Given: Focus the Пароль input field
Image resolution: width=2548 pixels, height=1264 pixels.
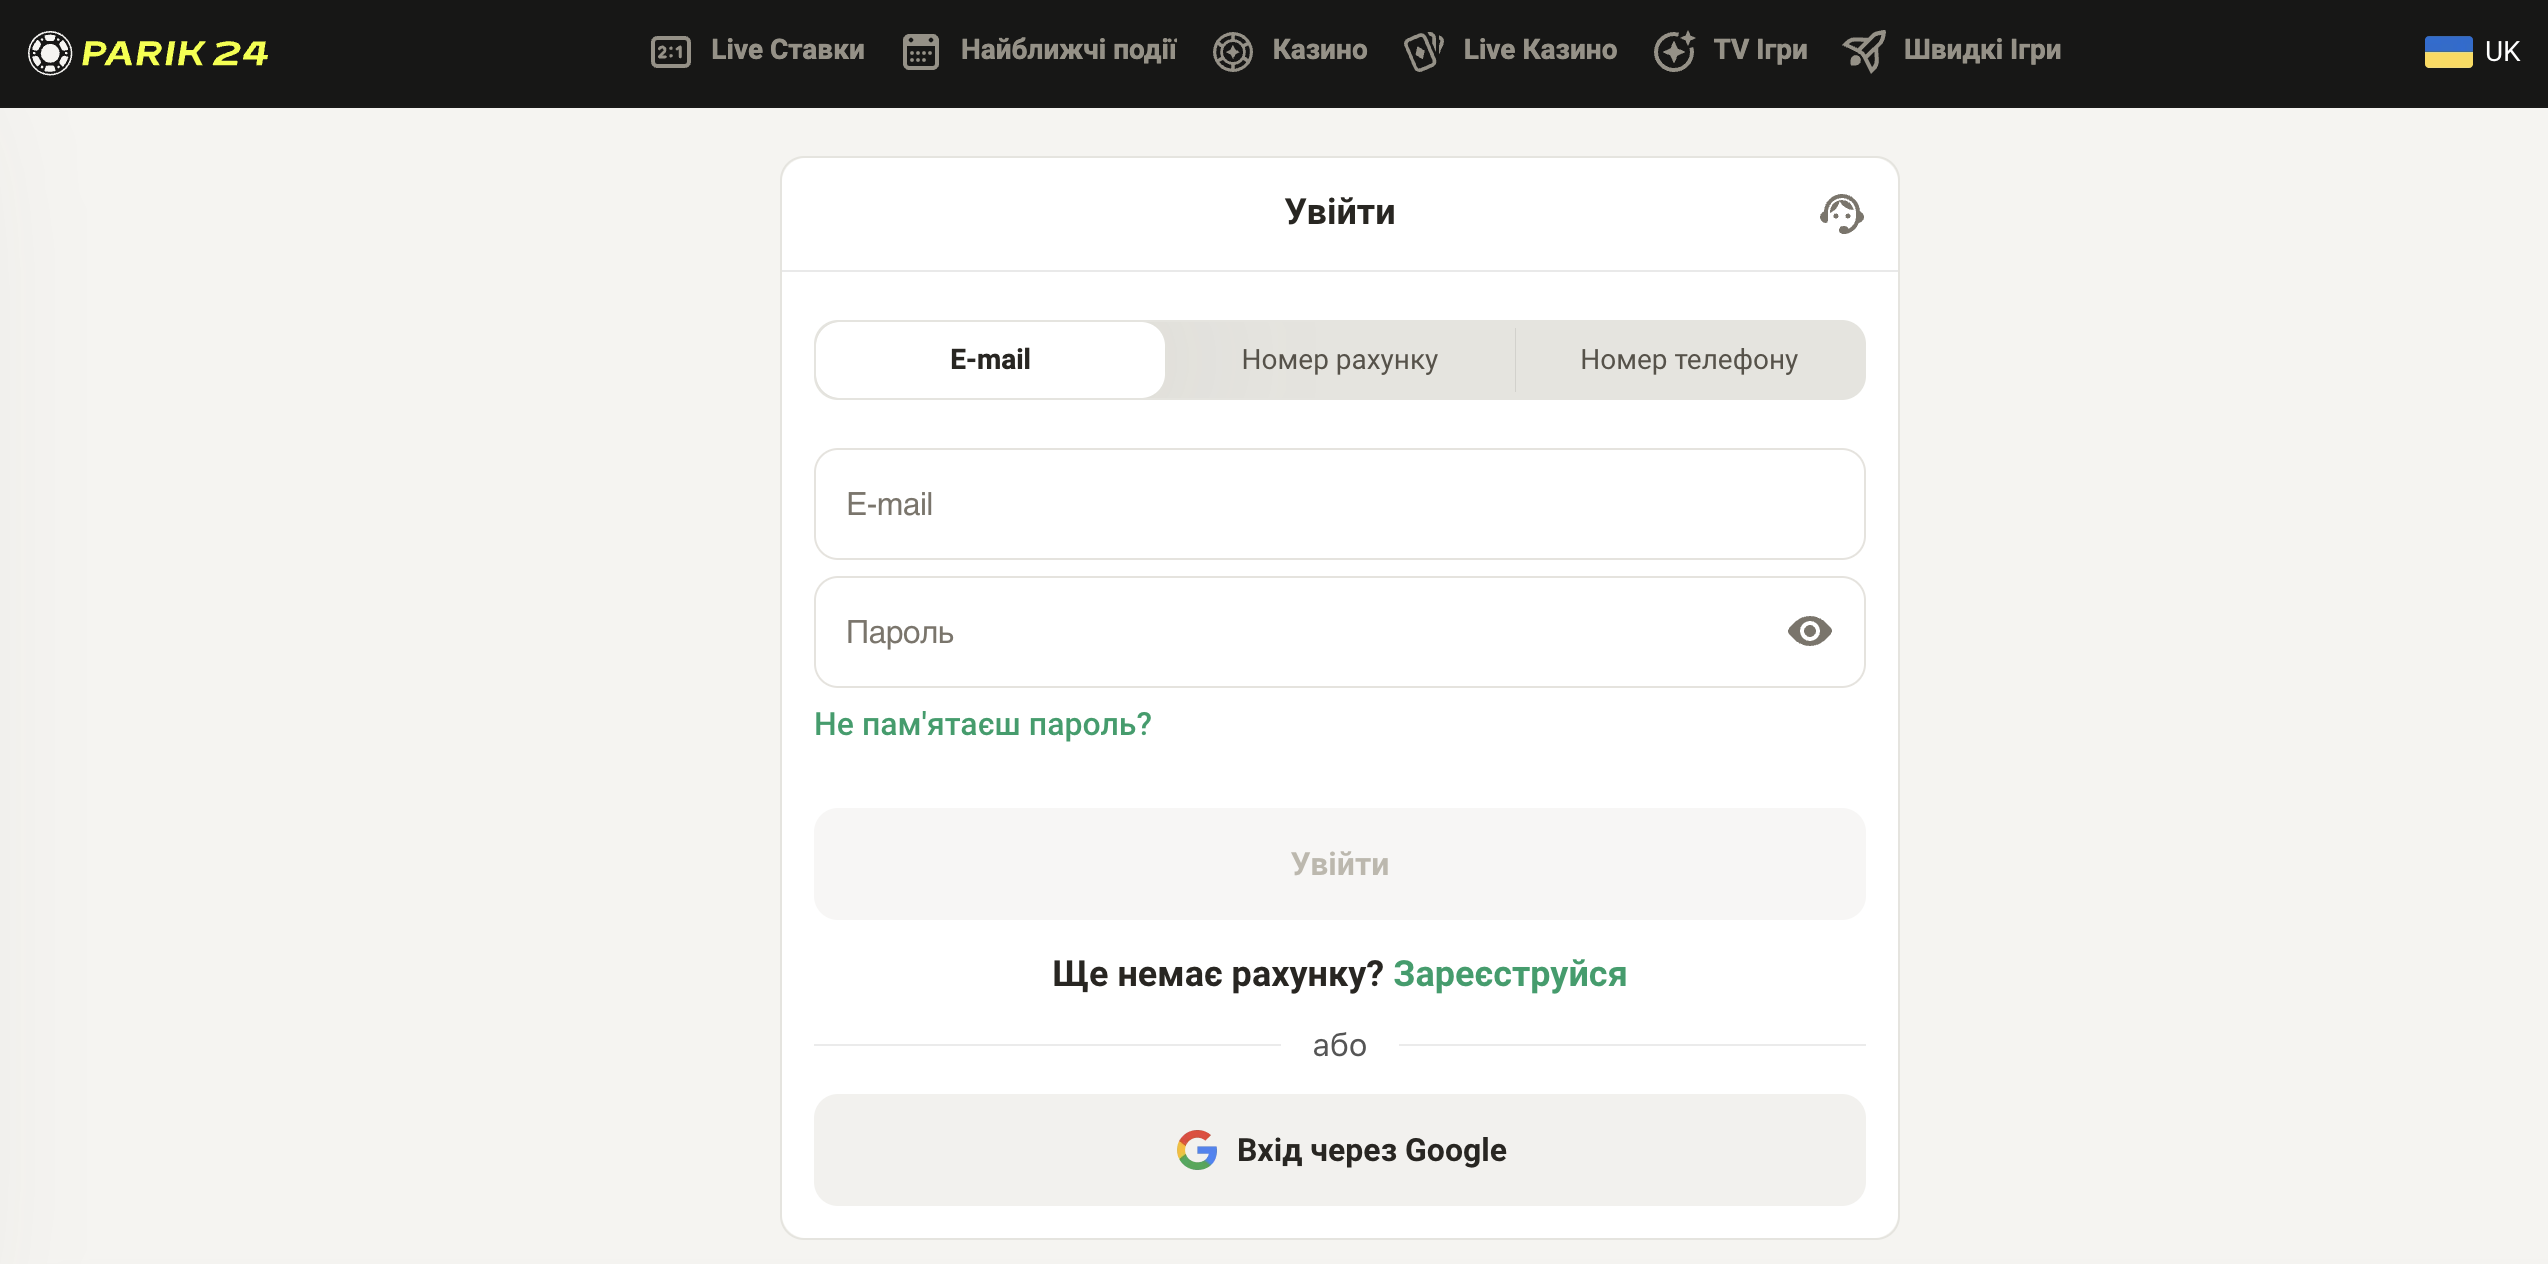Looking at the screenshot, I should [1340, 632].
